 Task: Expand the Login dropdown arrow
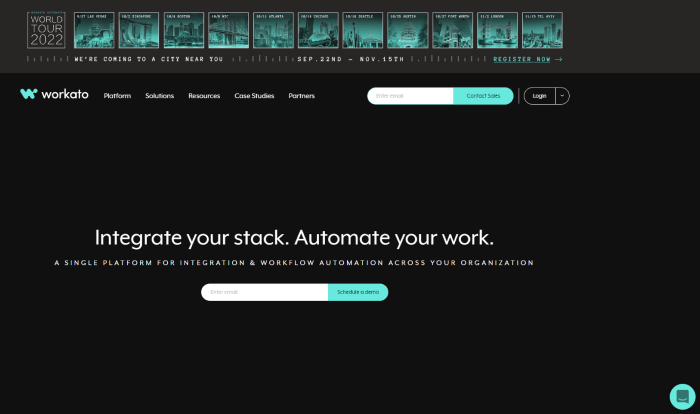[562, 96]
